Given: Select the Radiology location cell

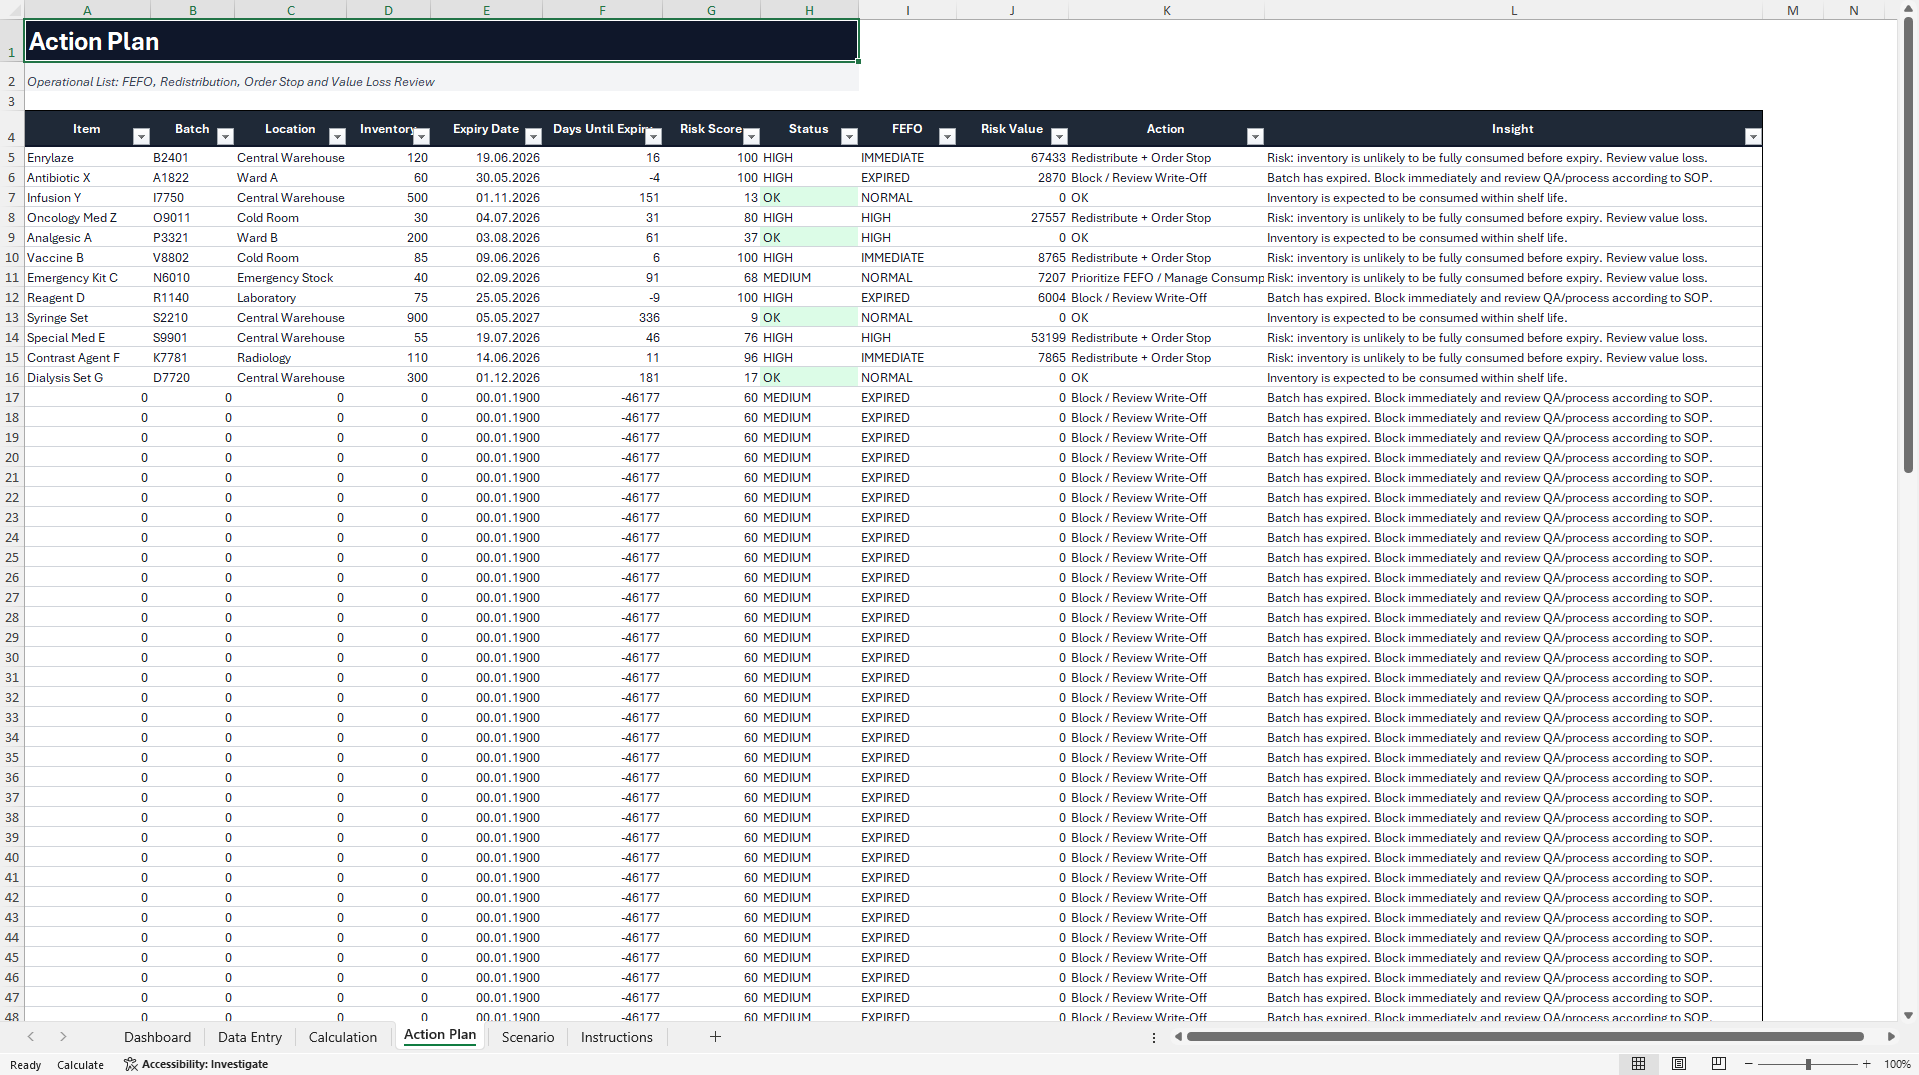Looking at the screenshot, I should 290,357.
